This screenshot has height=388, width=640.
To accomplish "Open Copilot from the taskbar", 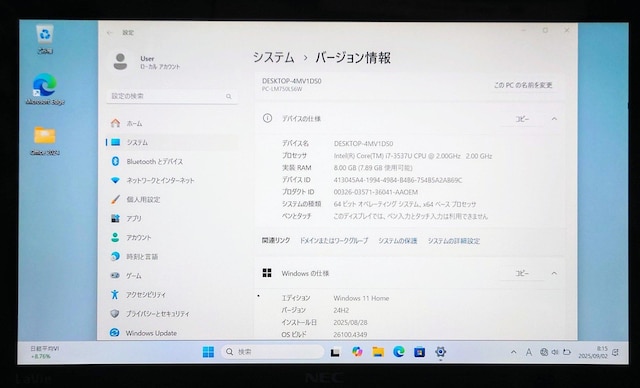I will [357, 352].
